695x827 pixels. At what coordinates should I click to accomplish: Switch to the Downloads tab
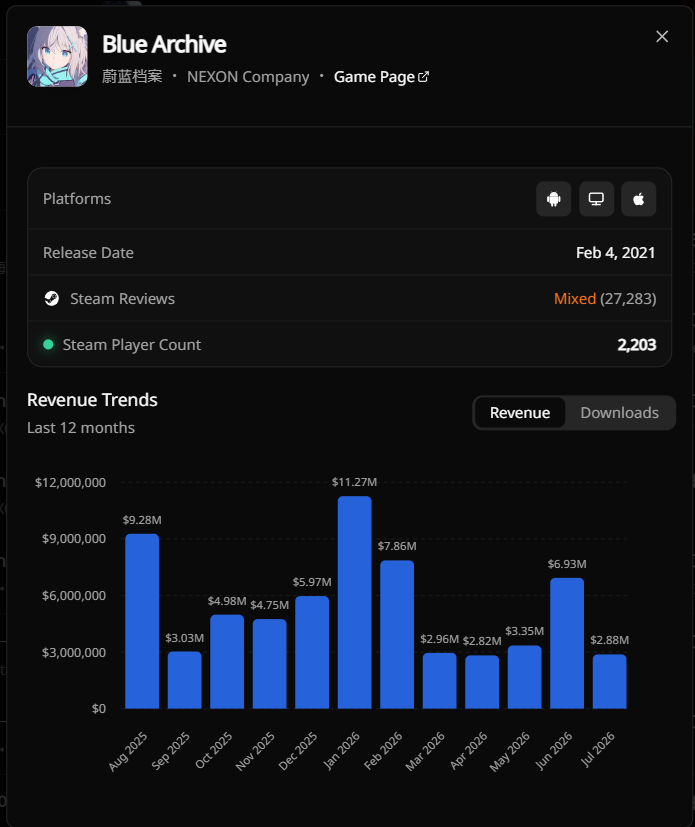[x=620, y=412]
